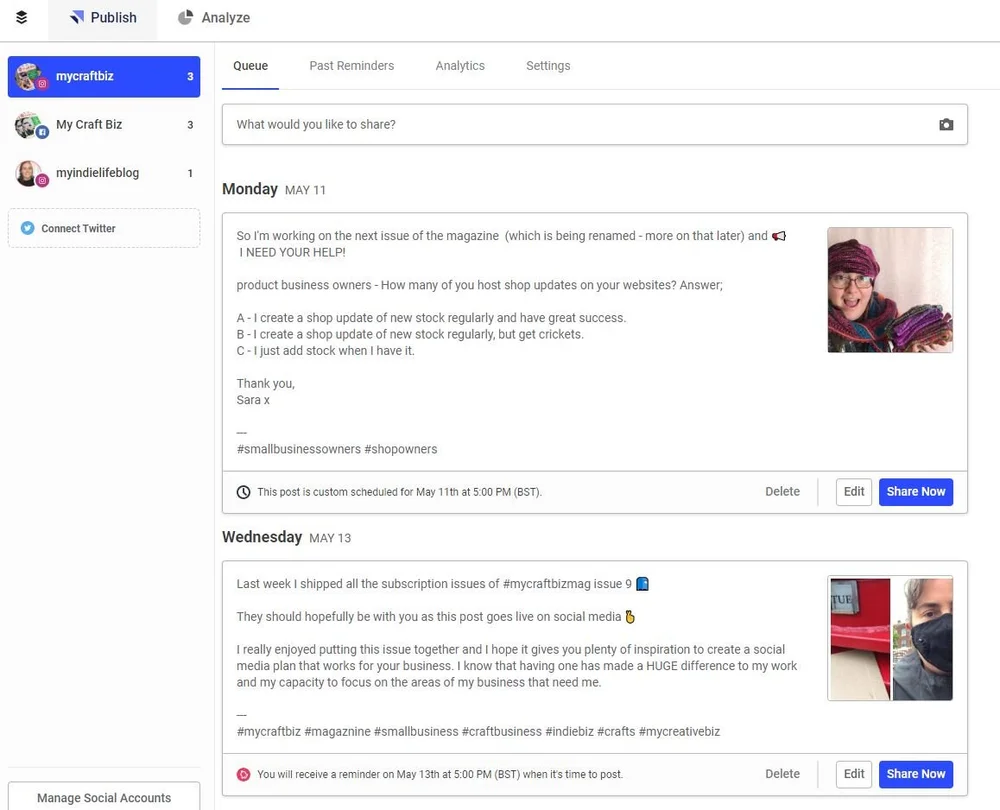
Task: Click the camera icon in composer
Action: (x=946, y=124)
